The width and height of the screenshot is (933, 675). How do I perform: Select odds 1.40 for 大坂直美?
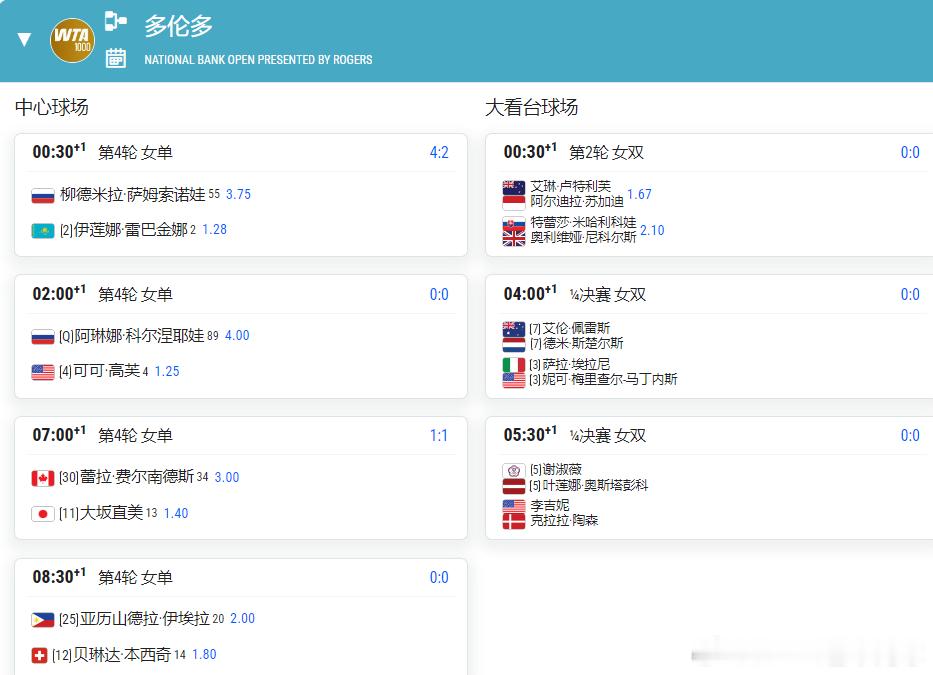pyautogui.click(x=176, y=513)
